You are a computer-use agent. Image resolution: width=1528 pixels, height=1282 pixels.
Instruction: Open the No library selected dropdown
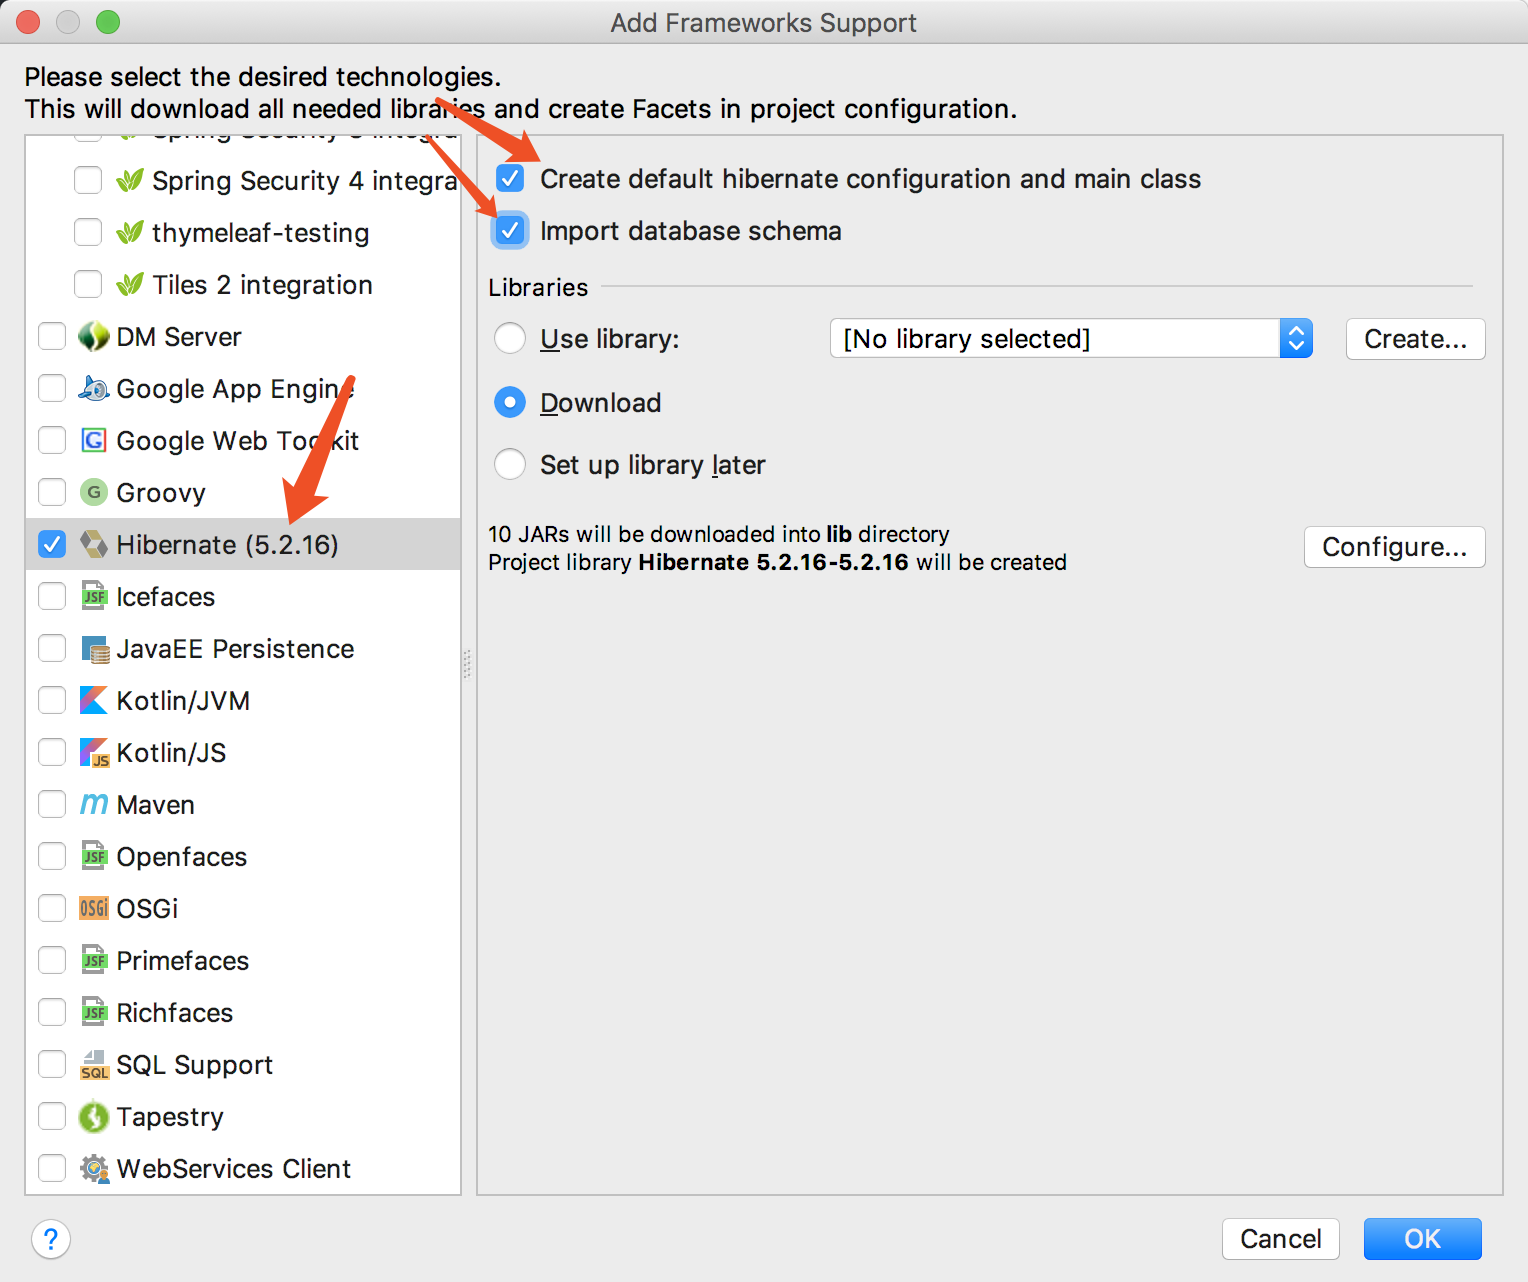click(1071, 339)
